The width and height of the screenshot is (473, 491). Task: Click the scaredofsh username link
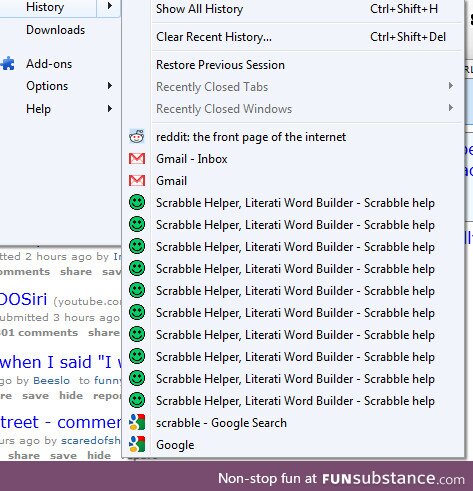point(90,440)
